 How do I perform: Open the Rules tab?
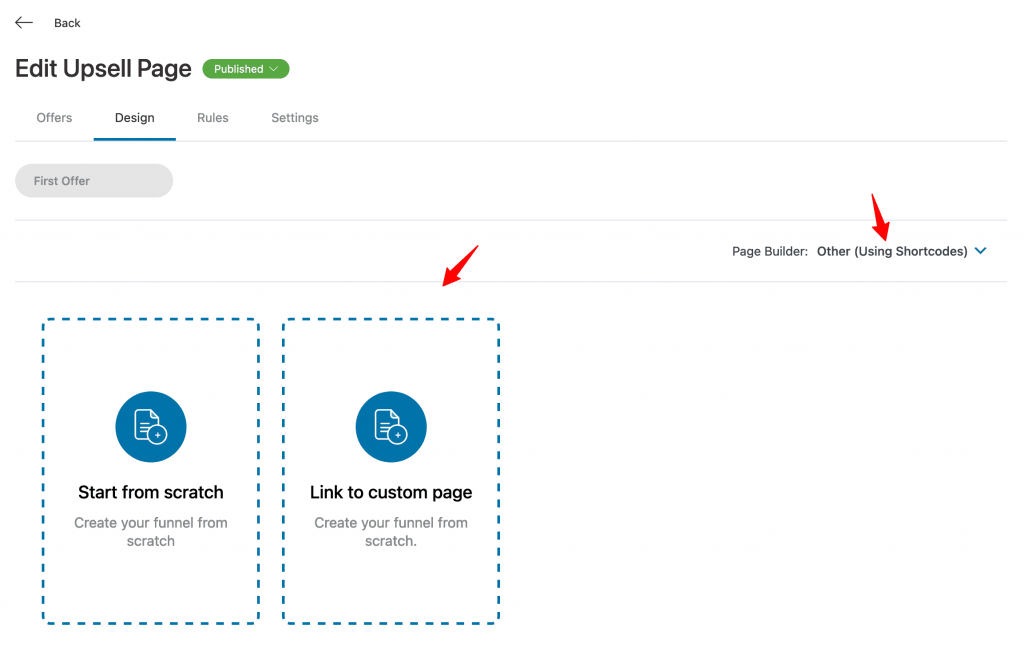[213, 118]
